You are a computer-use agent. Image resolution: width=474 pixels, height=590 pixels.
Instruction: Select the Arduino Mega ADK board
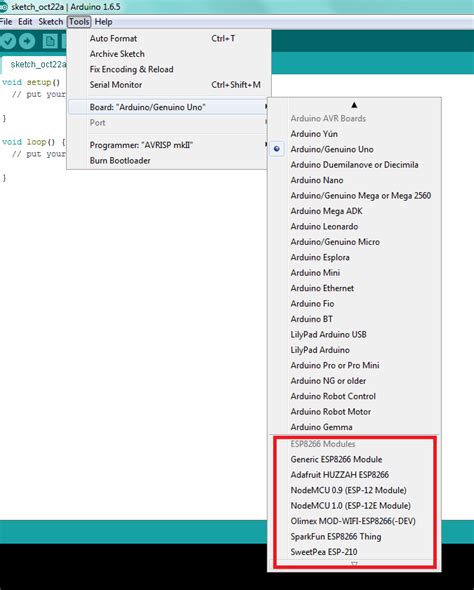point(355,211)
